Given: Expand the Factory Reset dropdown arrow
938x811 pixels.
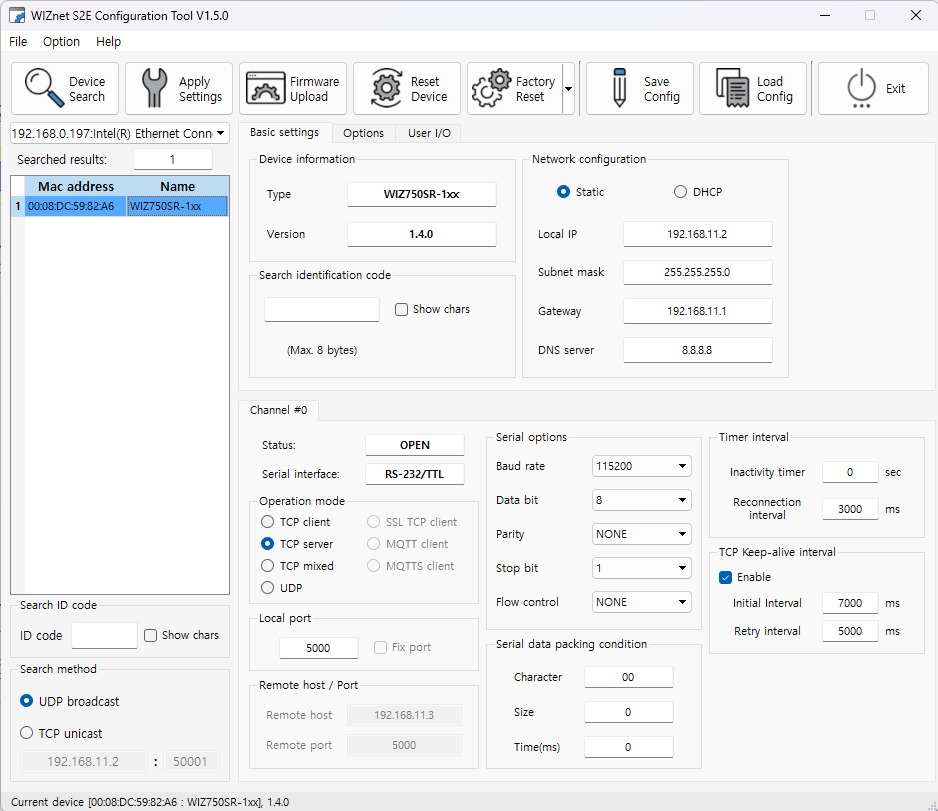Looking at the screenshot, I should (568, 89).
